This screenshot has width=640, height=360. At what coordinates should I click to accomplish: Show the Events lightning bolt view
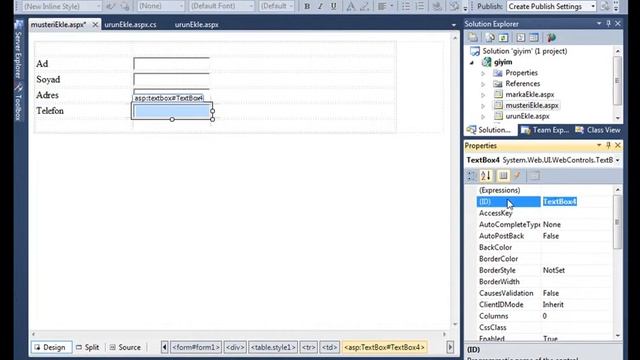click(x=518, y=176)
